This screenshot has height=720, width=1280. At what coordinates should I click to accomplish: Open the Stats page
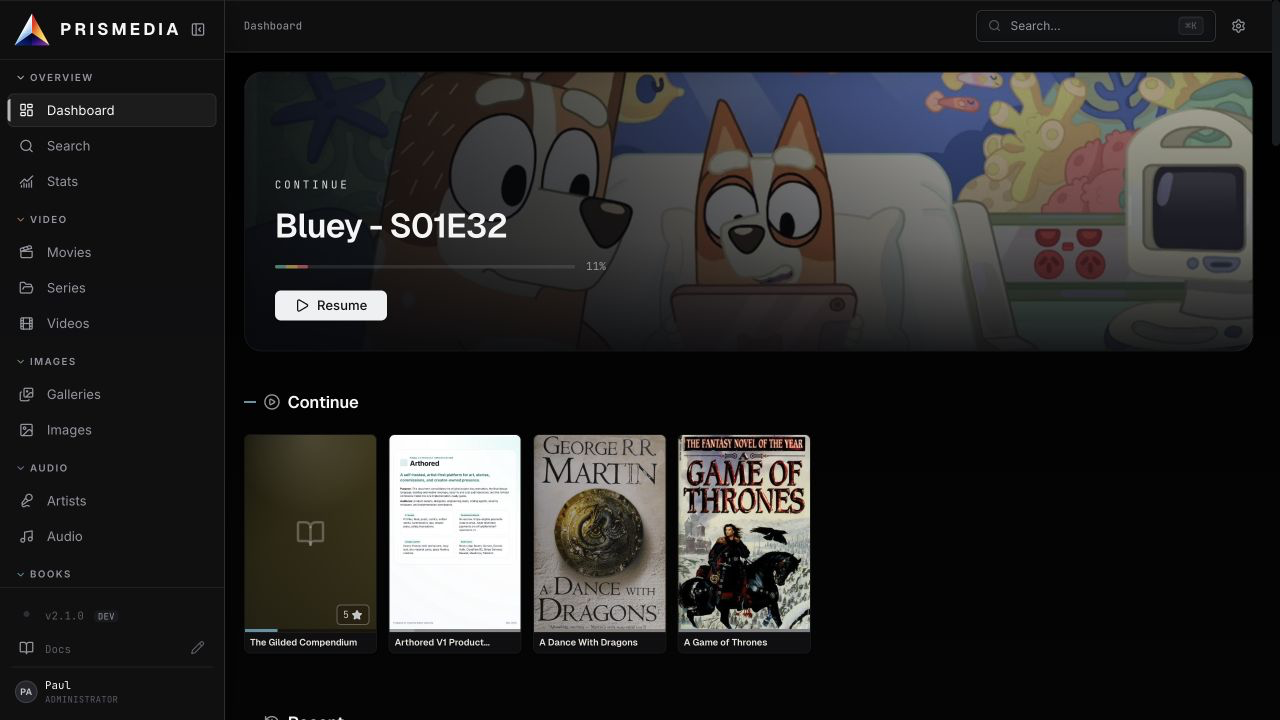click(112, 181)
